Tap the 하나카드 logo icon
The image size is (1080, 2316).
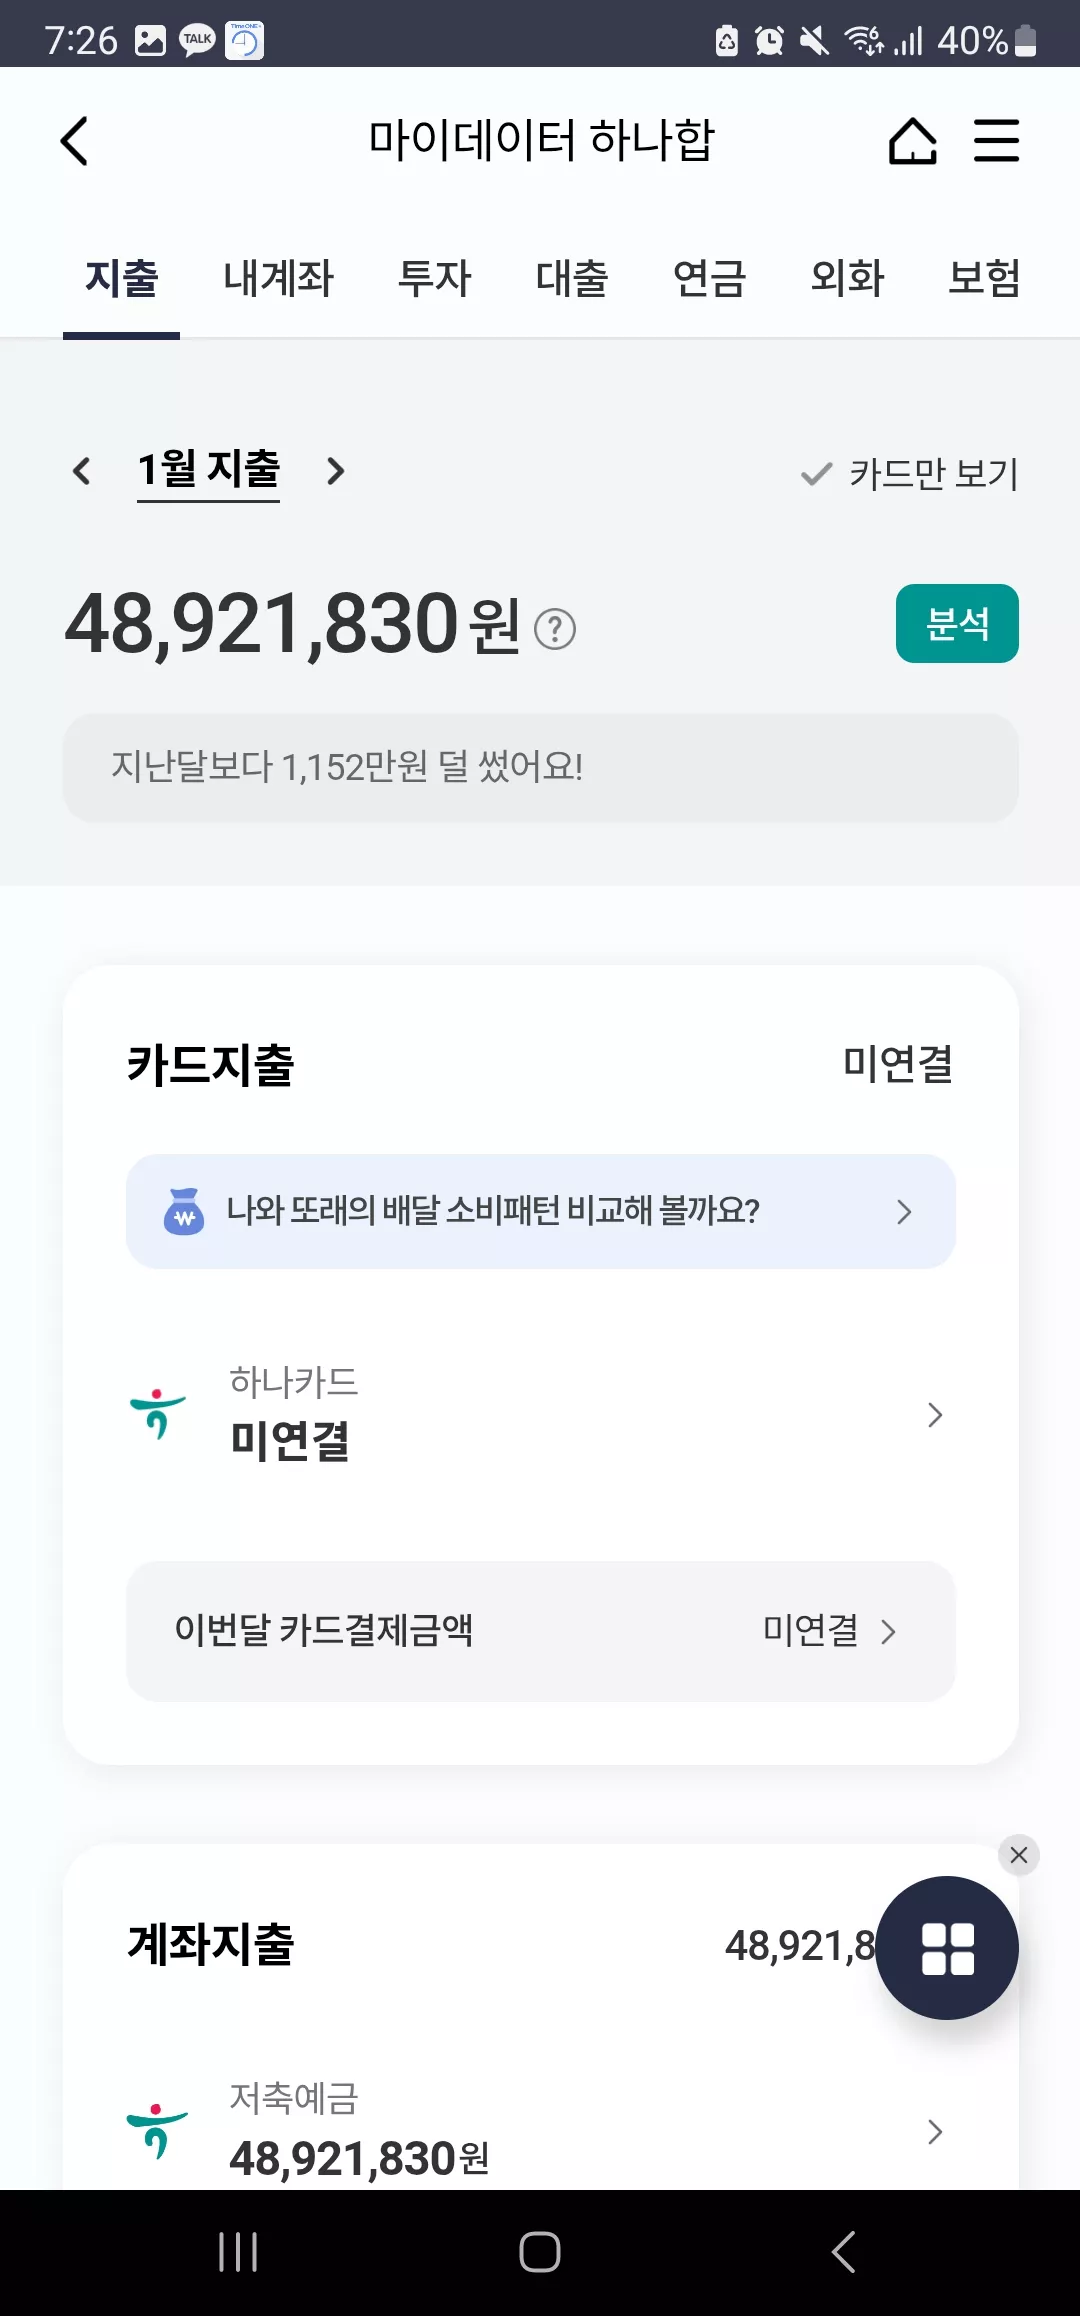click(x=158, y=1413)
